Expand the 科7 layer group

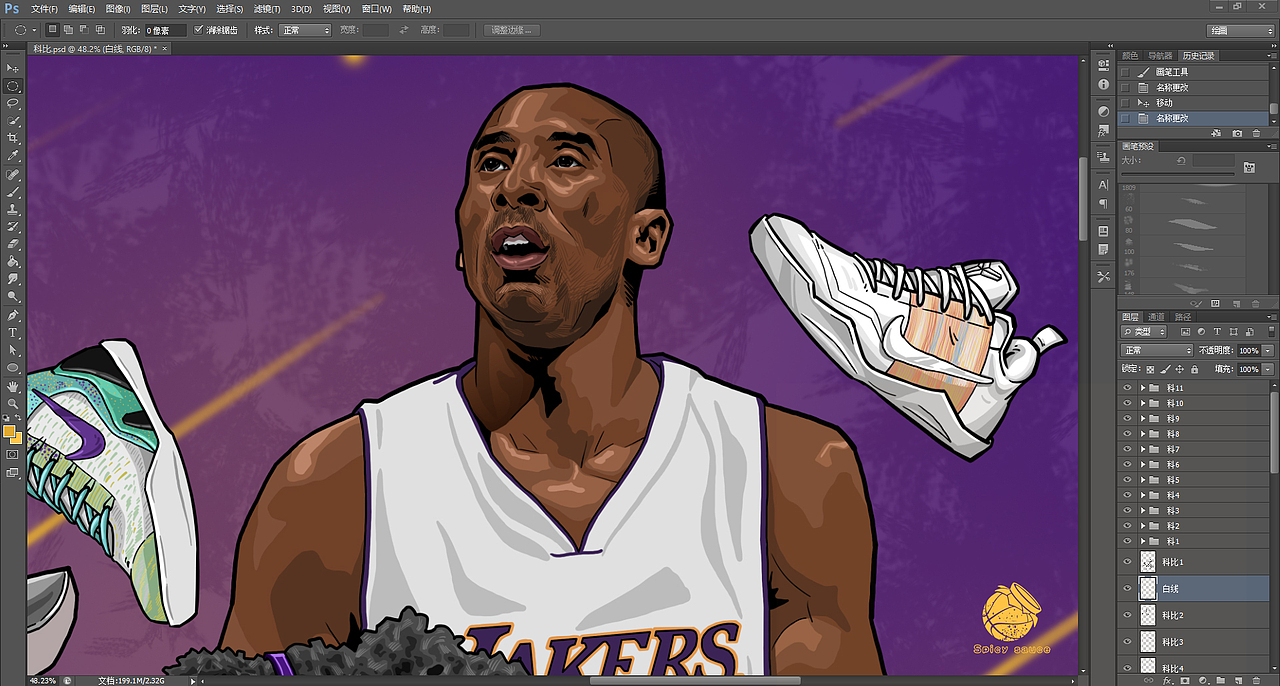tap(1143, 449)
